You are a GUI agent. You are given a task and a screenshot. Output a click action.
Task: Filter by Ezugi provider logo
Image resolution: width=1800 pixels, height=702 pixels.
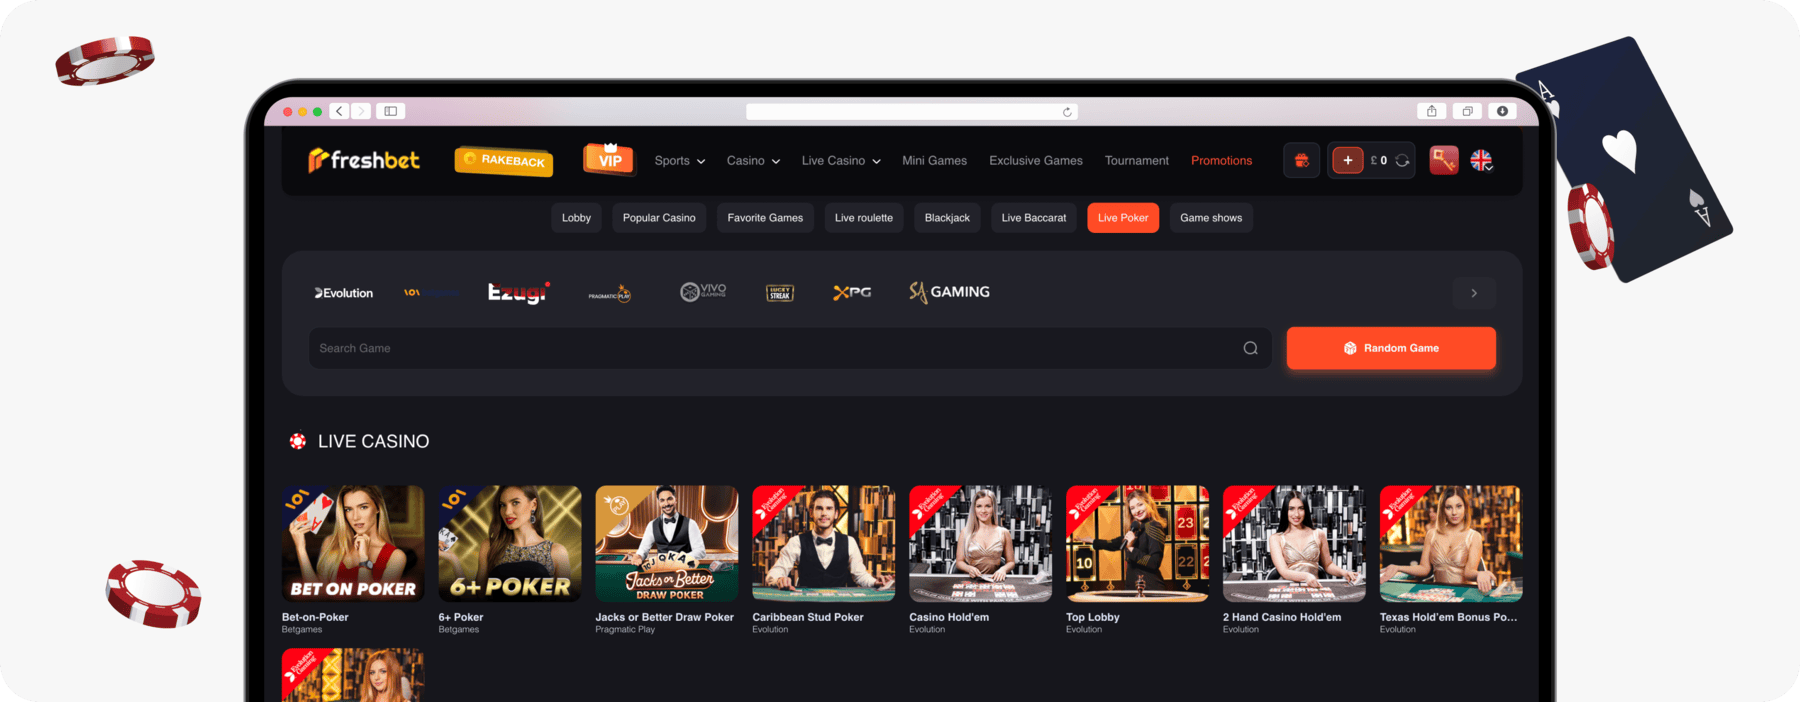pyautogui.click(x=518, y=292)
